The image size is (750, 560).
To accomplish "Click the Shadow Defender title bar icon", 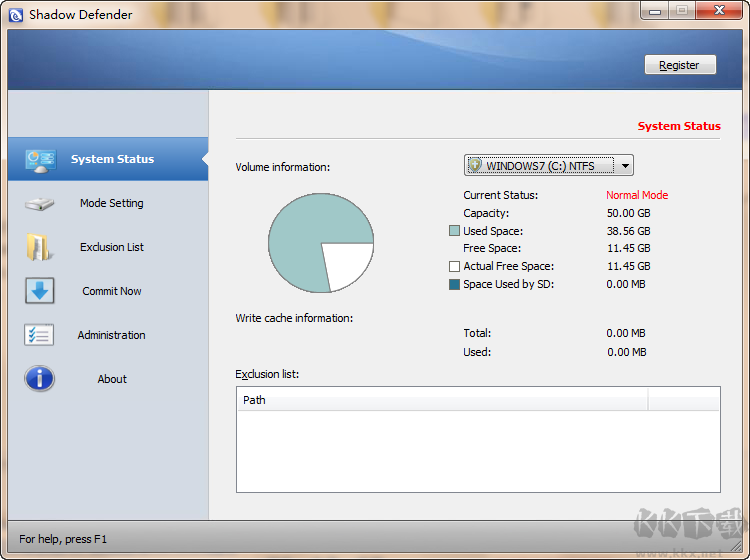I will coord(15,15).
